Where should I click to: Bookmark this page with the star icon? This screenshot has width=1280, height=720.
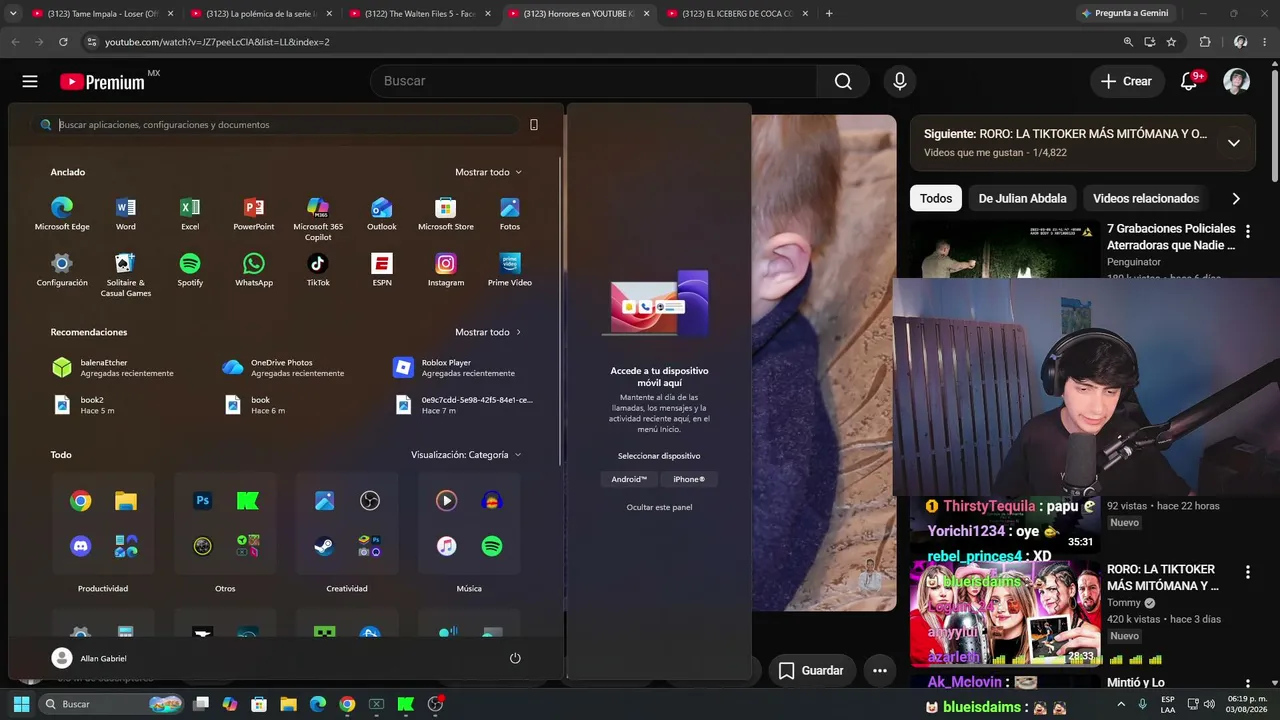1171,42
